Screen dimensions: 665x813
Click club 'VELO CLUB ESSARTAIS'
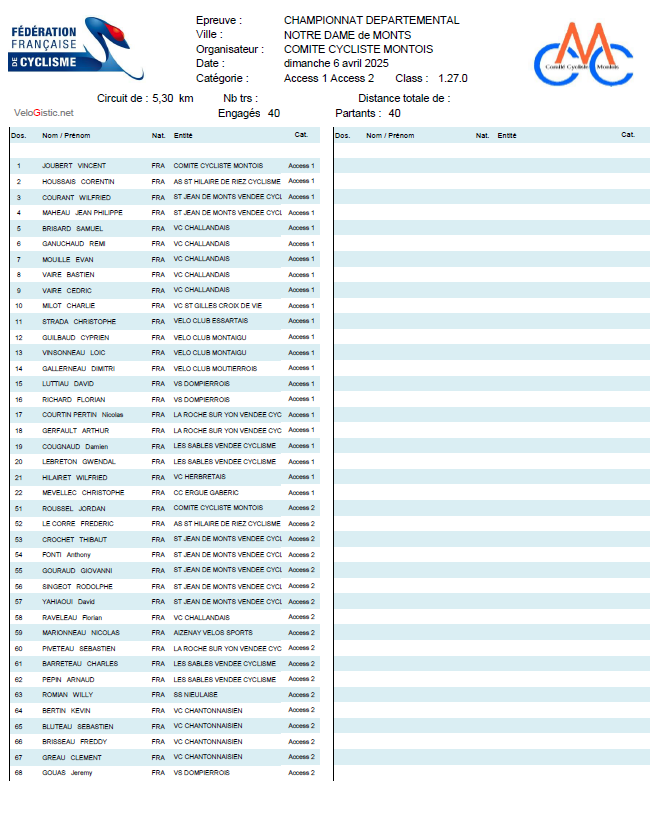pyautogui.click(x=210, y=321)
